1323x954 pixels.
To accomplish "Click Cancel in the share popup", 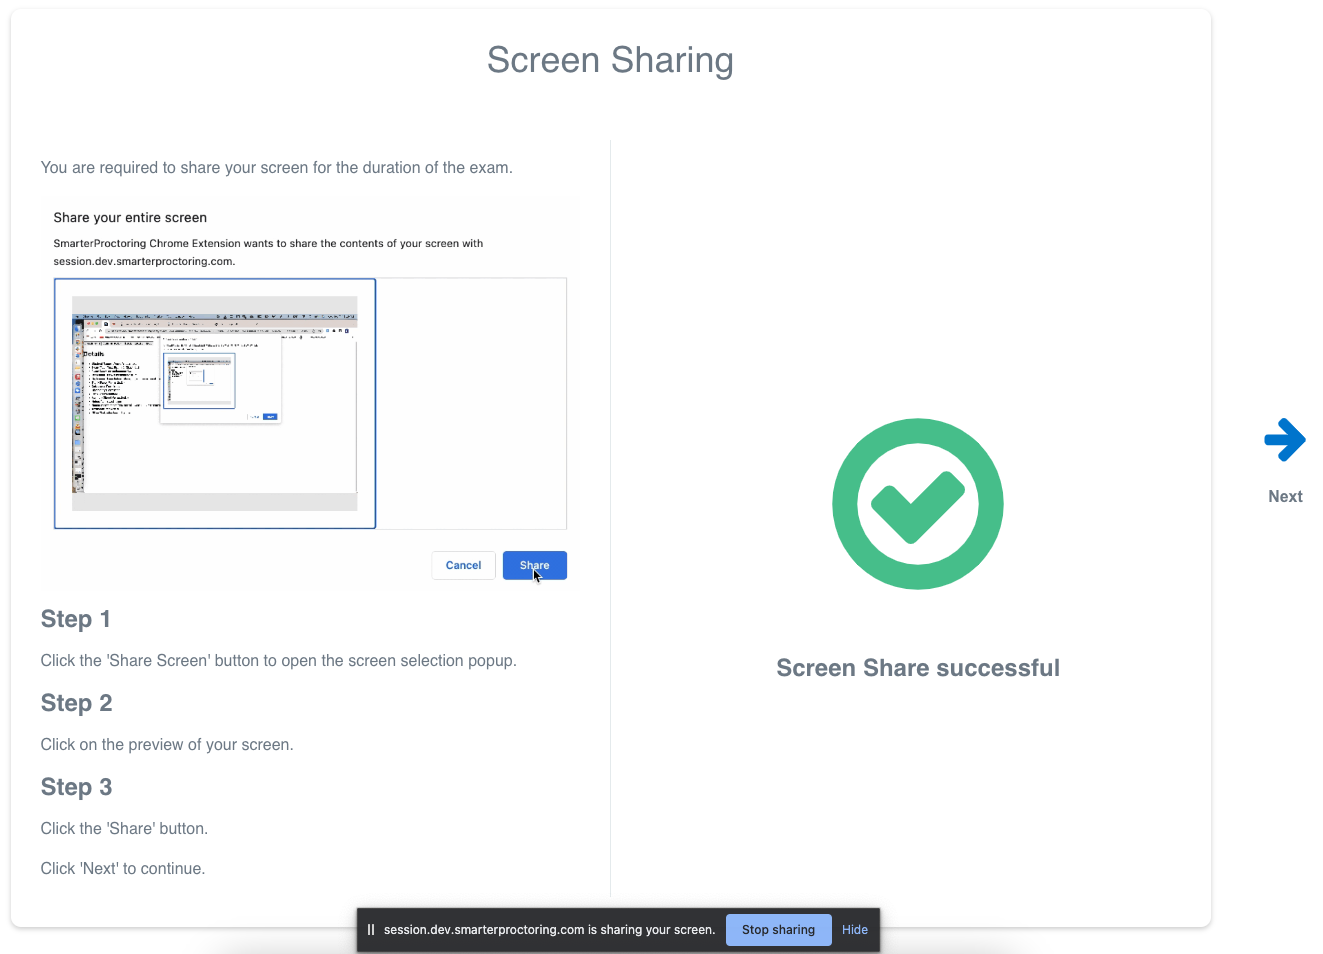I will (x=463, y=565).
